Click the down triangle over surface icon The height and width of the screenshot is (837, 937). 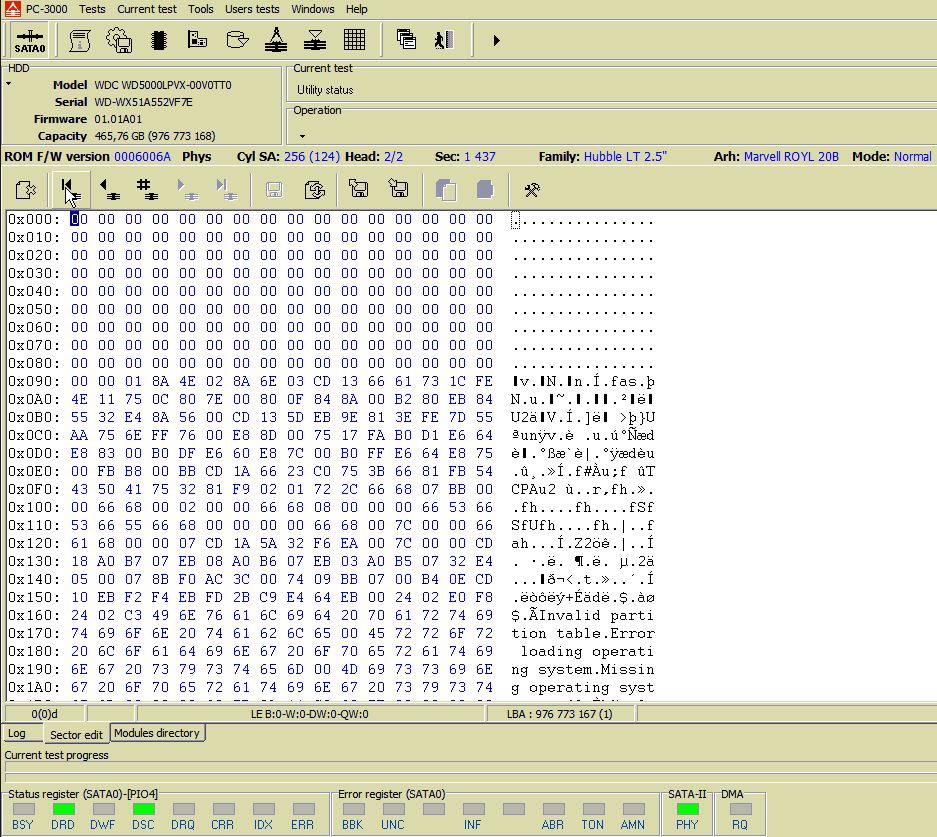point(315,40)
